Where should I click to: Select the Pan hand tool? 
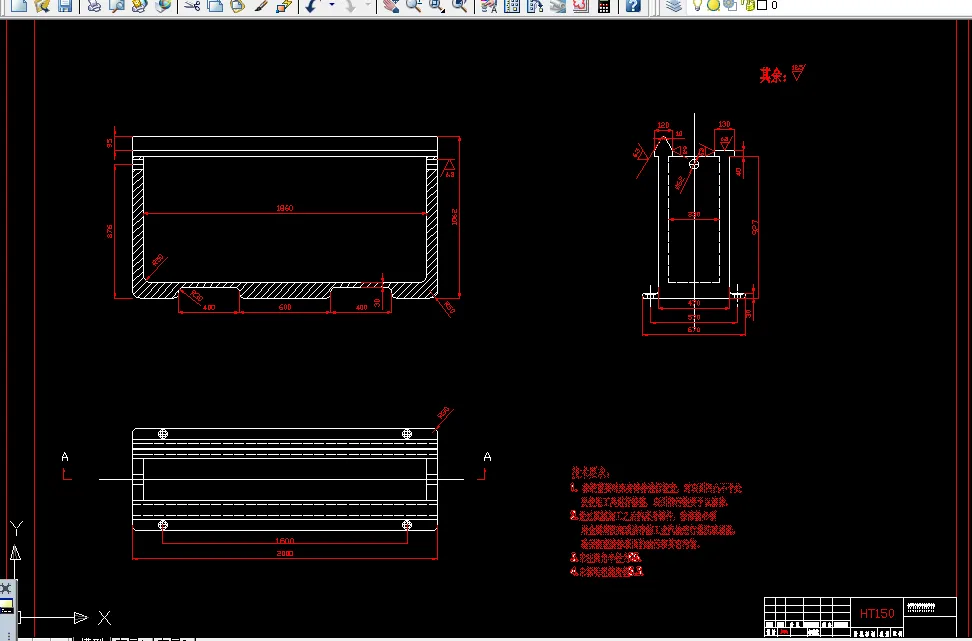391,6
